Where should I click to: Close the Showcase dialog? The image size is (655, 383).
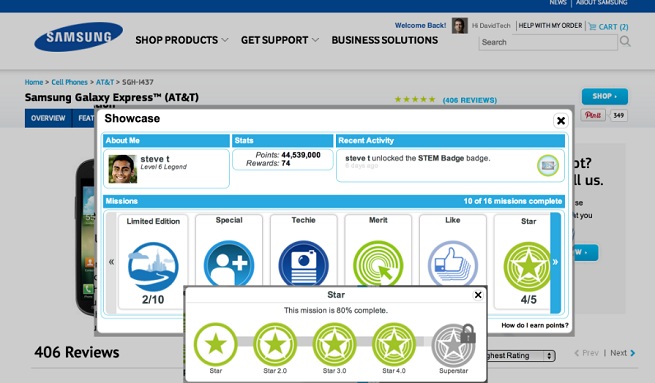pos(561,121)
